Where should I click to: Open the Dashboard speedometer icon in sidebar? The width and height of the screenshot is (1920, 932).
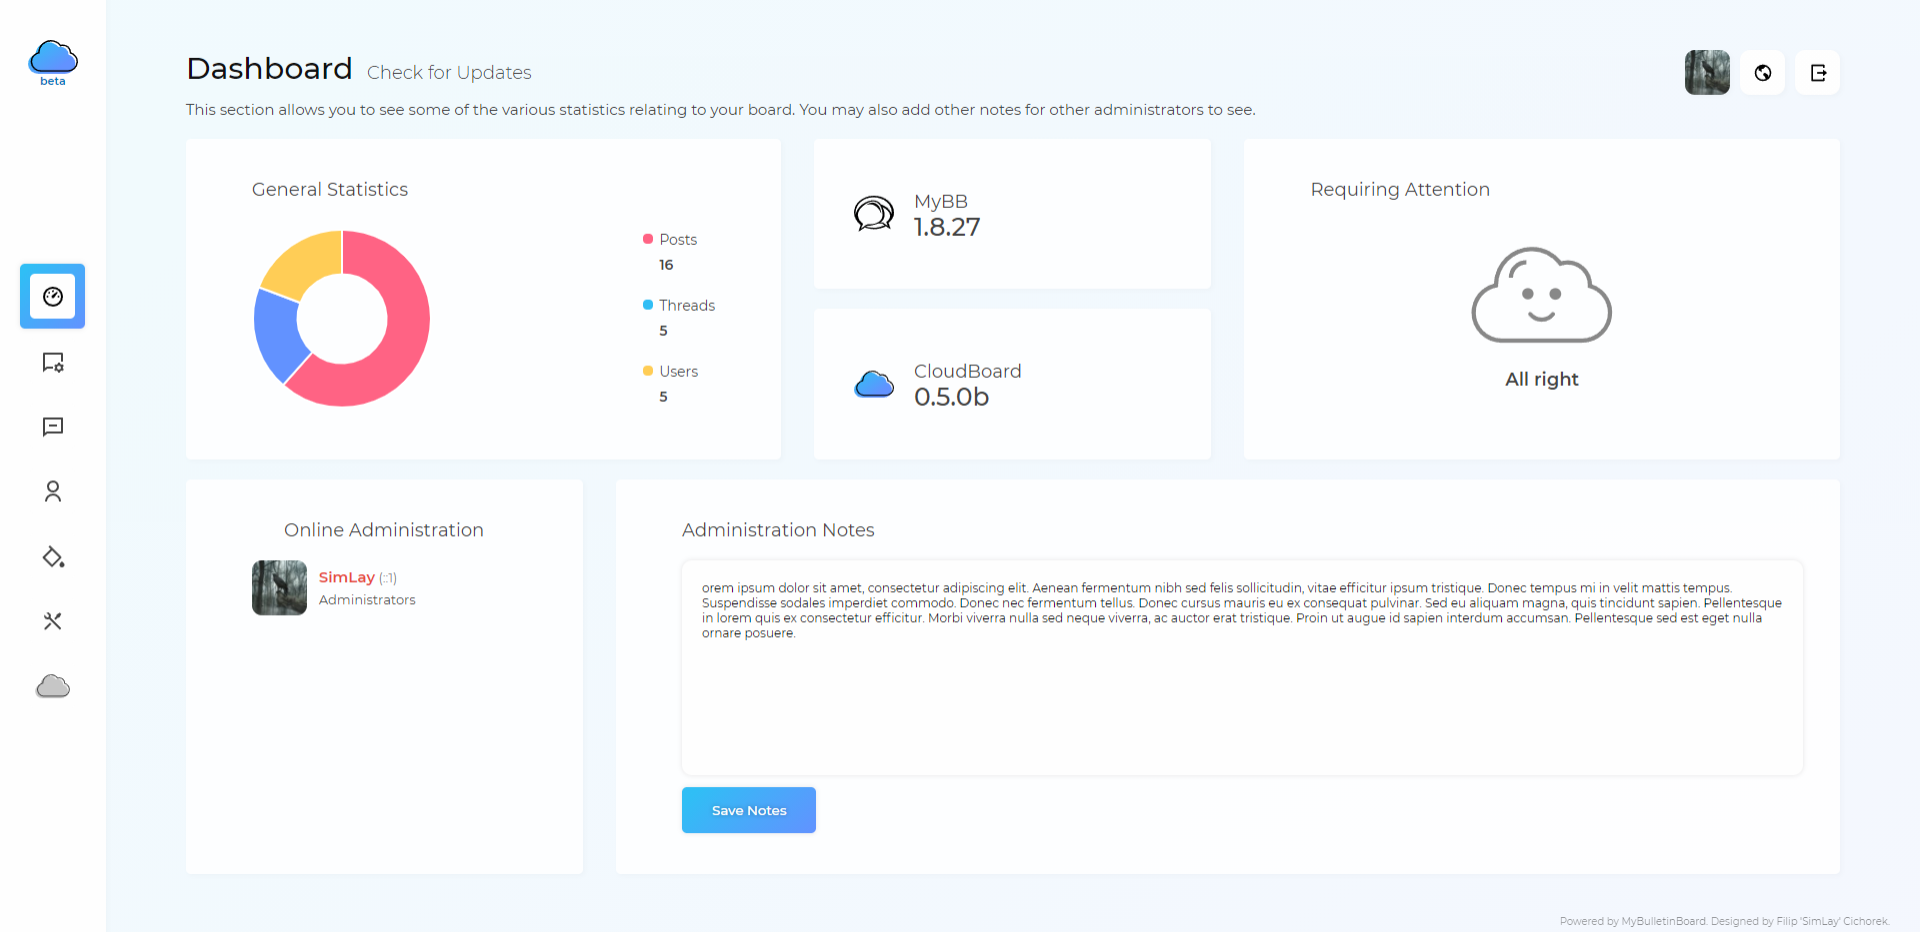pos(53,297)
